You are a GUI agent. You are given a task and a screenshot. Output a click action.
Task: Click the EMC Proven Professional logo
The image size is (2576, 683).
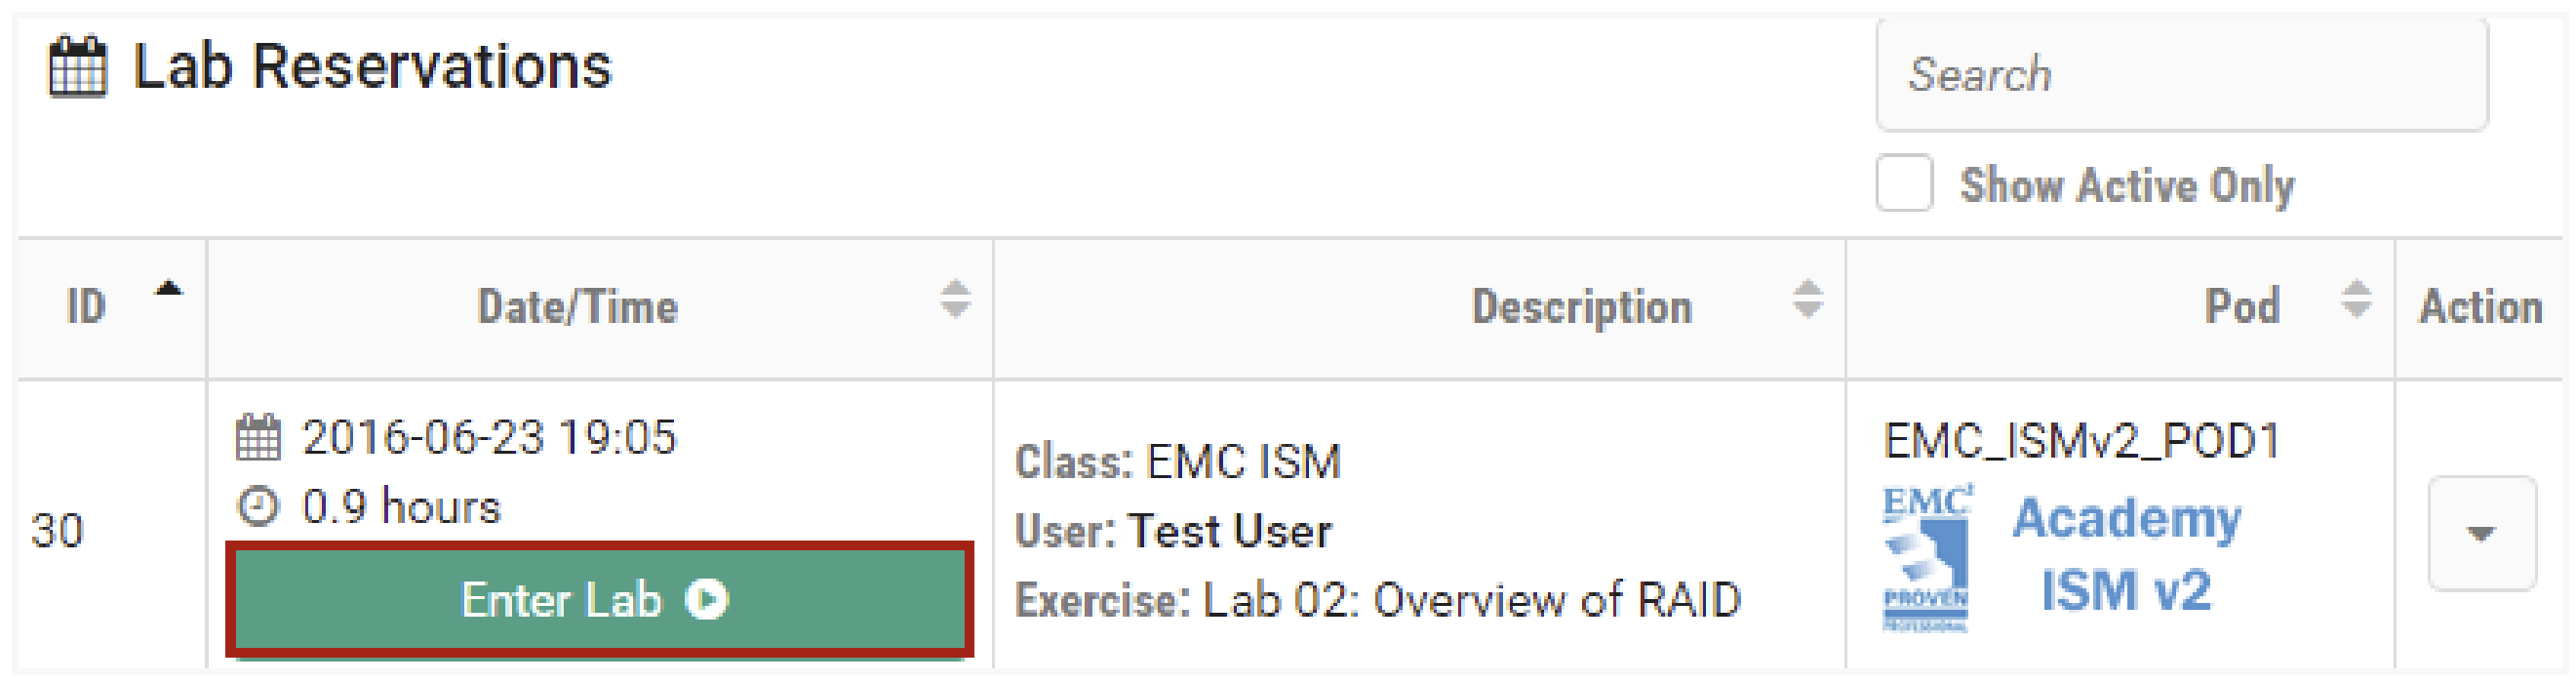point(1926,558)
